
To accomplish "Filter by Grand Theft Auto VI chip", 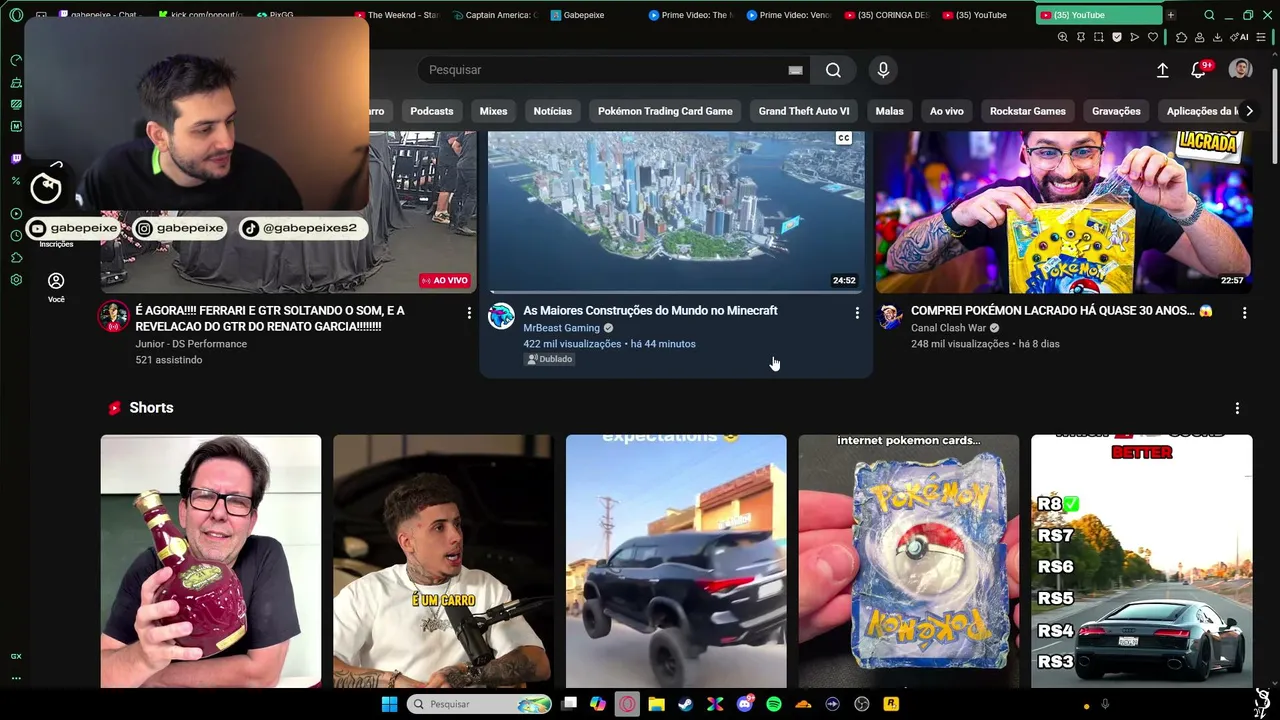I will (804, 111).
